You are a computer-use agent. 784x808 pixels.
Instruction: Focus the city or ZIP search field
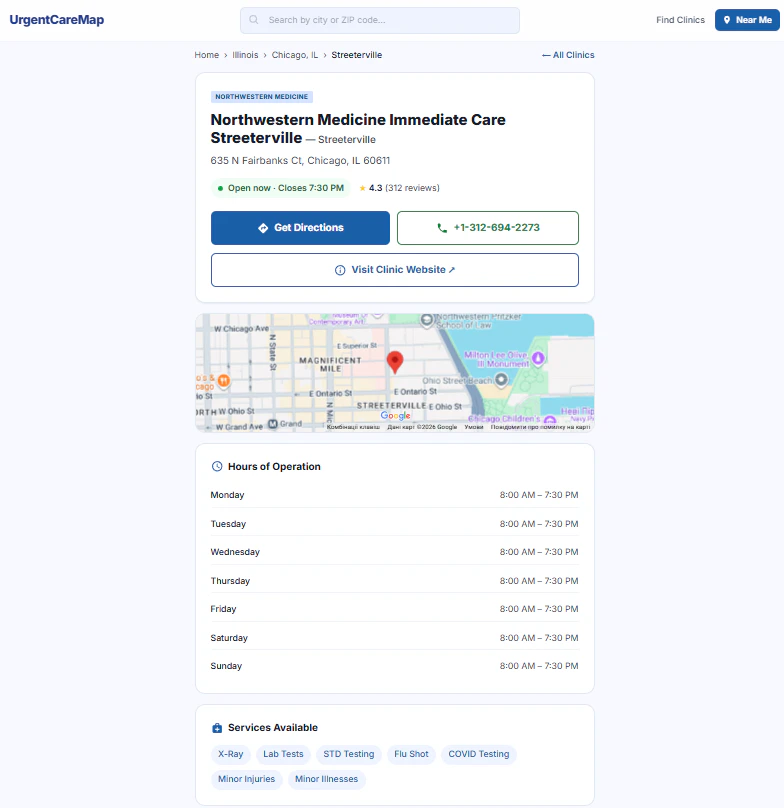379,20
